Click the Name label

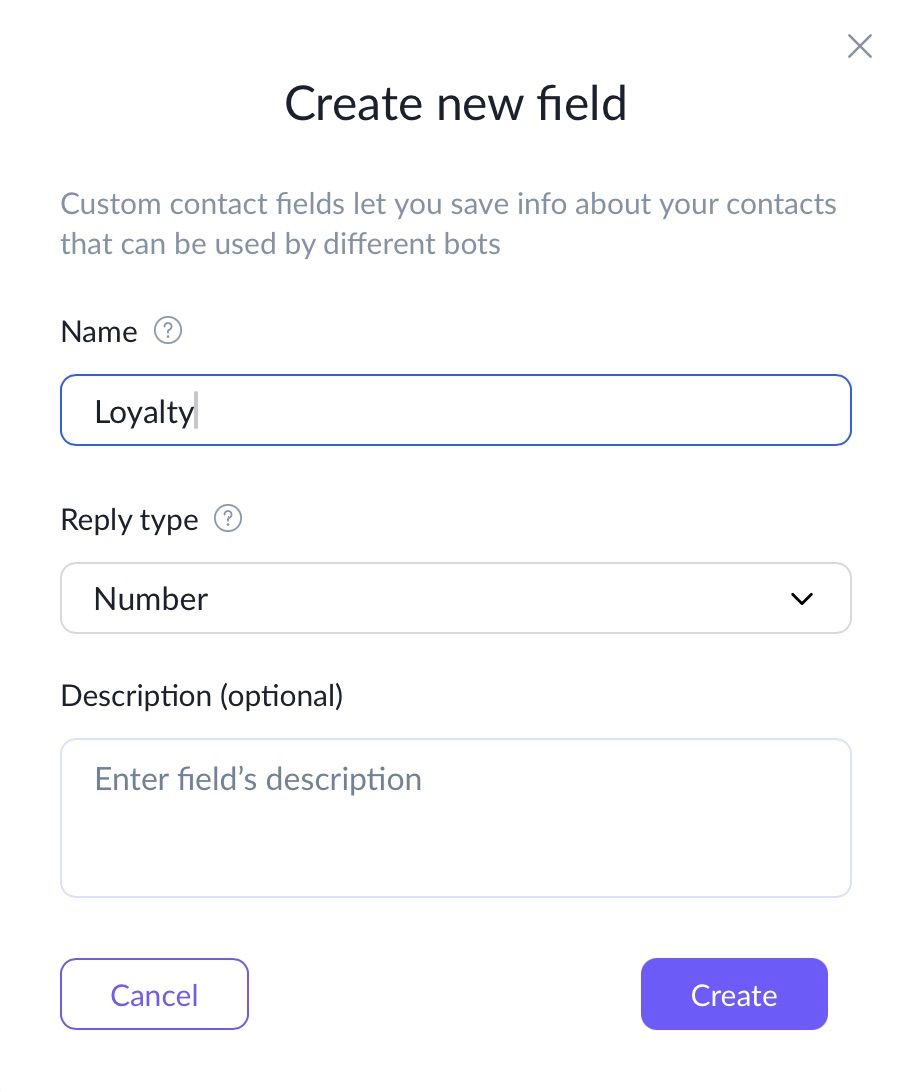(x=99, y=332)
